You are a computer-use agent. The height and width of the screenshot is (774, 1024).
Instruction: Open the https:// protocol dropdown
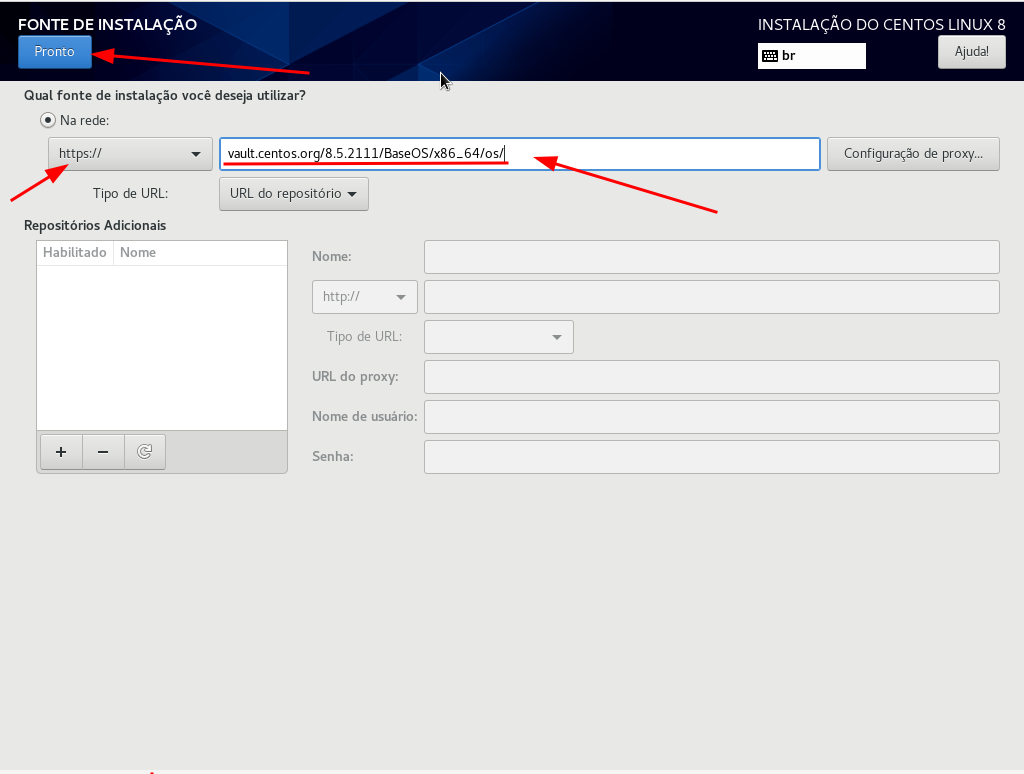point(131,153)
